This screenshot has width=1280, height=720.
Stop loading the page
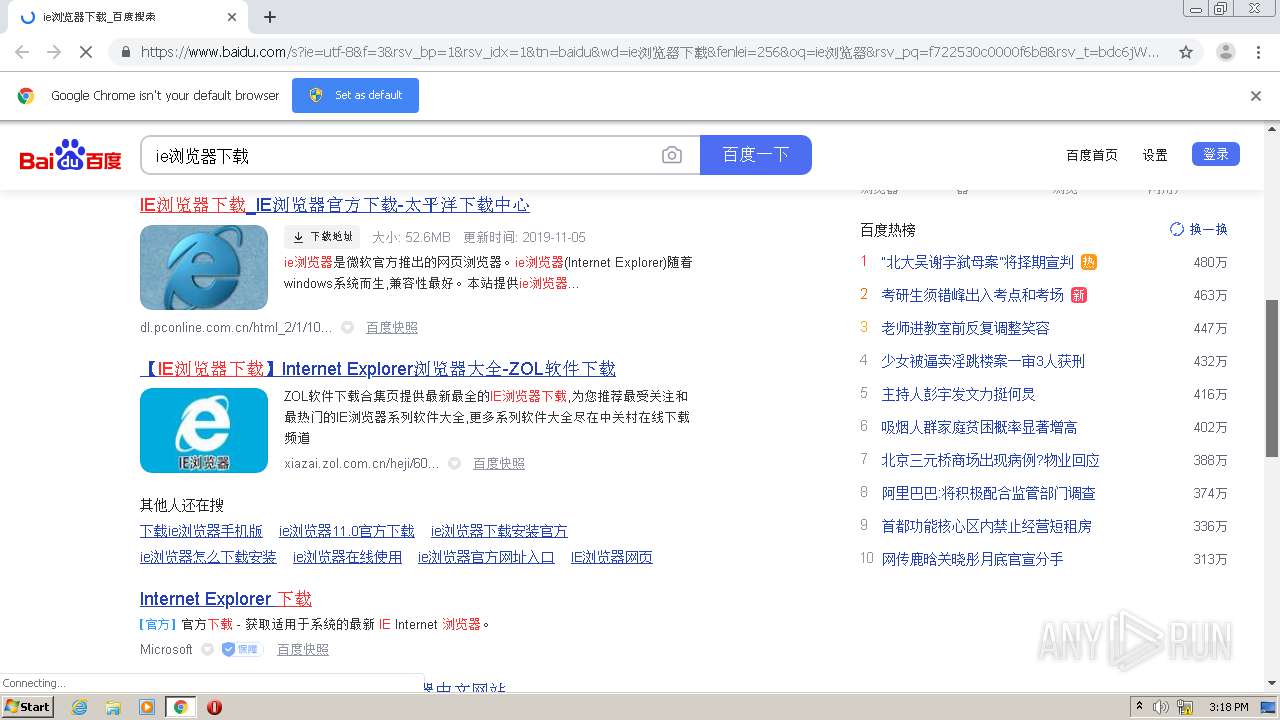coord(86,52)
